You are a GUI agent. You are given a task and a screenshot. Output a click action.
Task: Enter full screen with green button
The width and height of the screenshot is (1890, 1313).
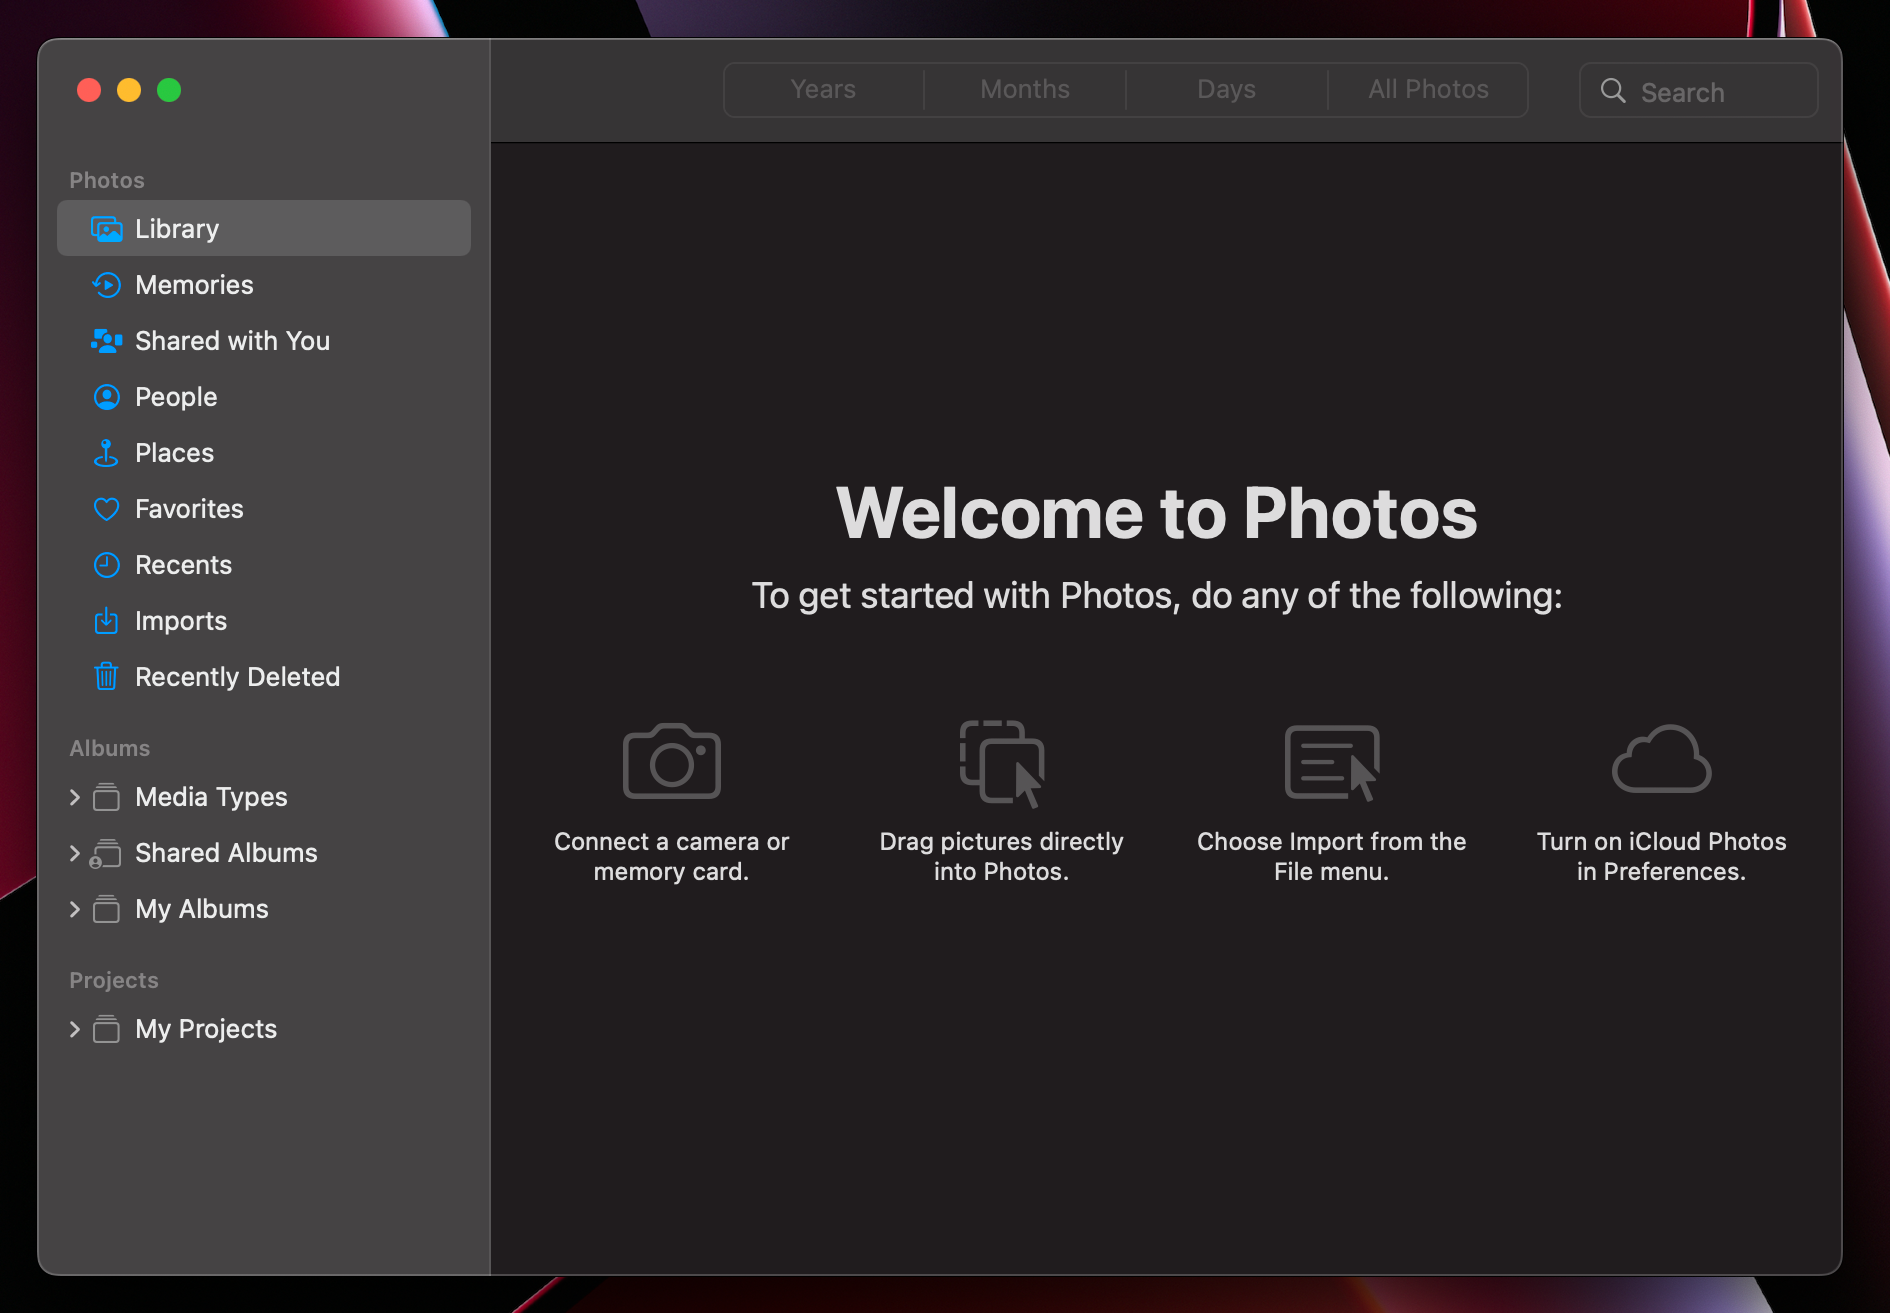click(169, 90)
